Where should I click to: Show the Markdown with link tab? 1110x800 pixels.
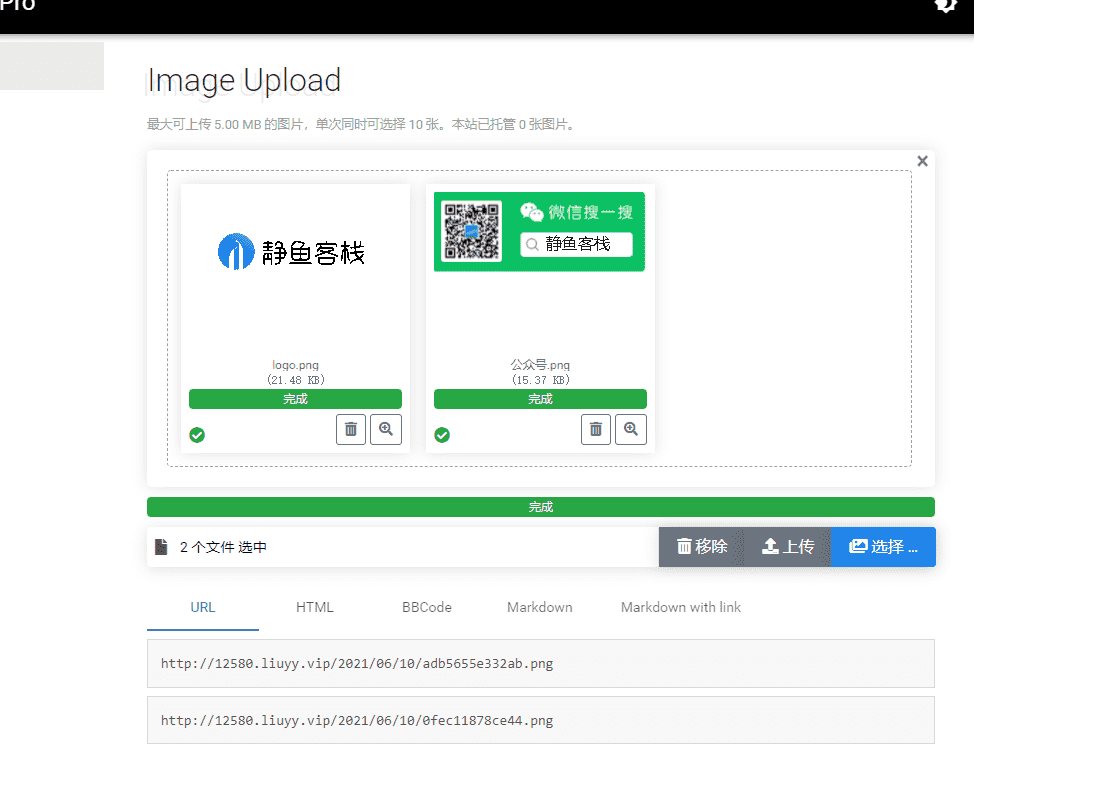pyautogui.click(x=680, y=607)
